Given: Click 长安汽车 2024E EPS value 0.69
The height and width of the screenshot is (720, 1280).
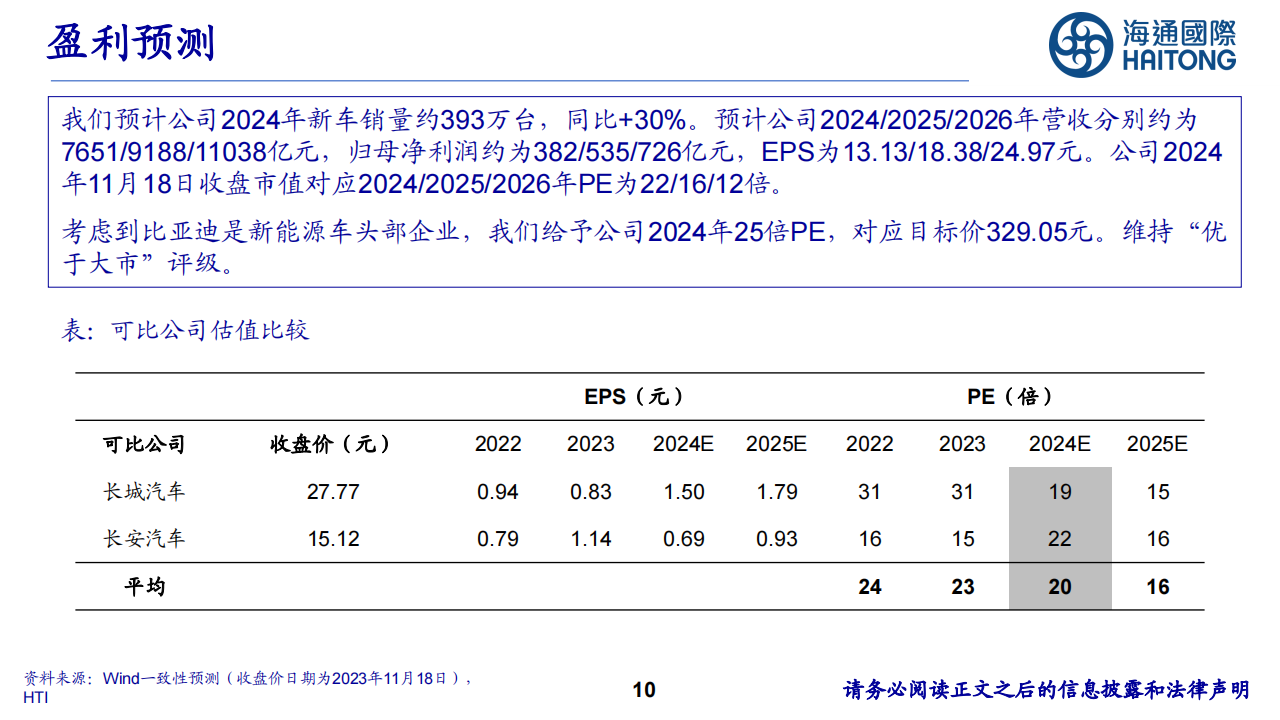Looking at the screenshot, I should coord(684,539).
